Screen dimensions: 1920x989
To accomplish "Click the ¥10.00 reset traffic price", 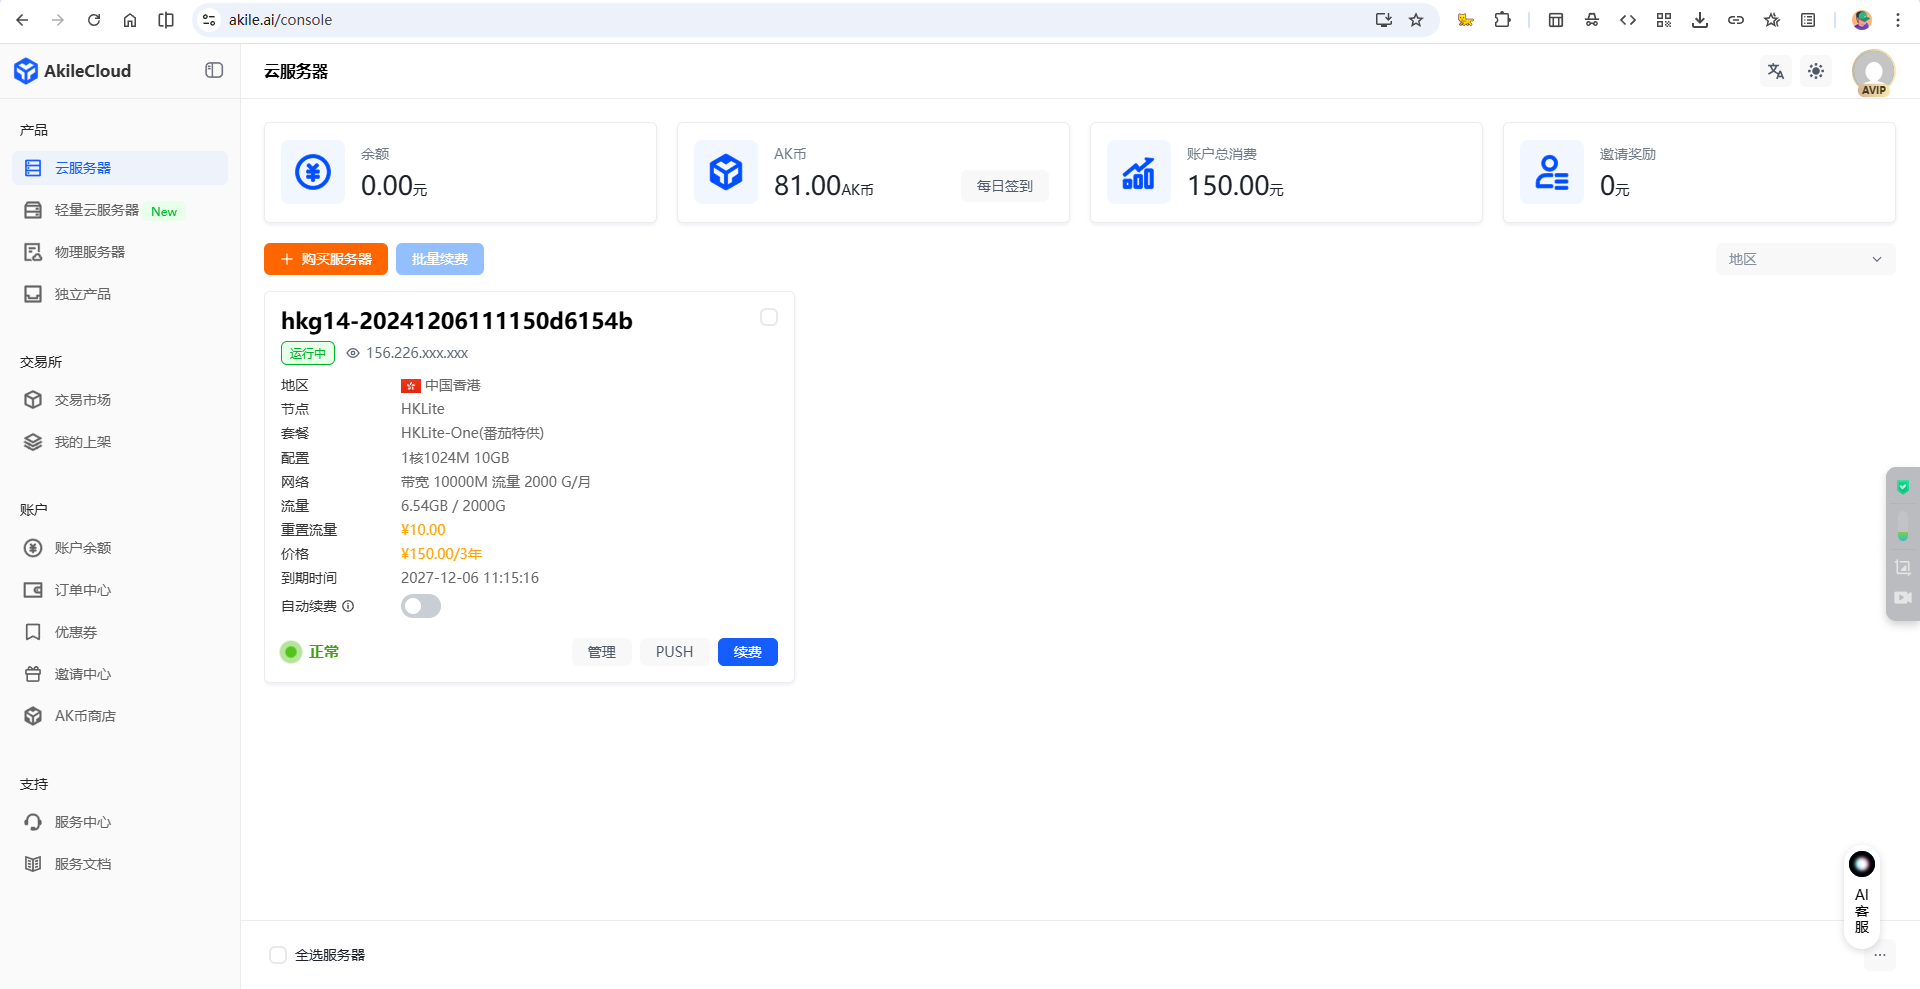I will (423, 530).
